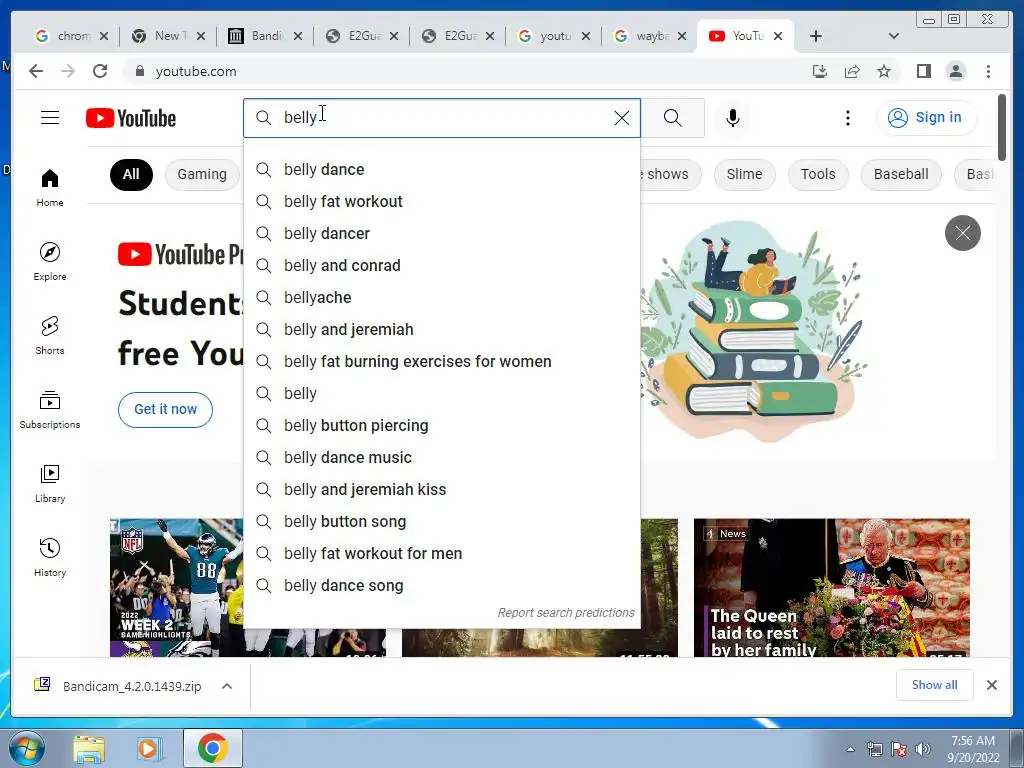Clear the search box with the X icon
This screenshot has width=1024, height=768.
[x=622, y=118]
